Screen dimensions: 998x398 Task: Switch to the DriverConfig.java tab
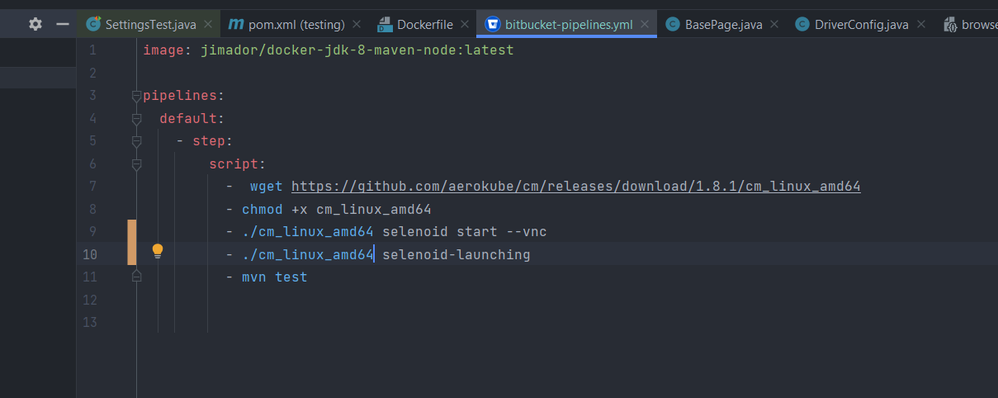pyautogui.click(x=861, y=24)
